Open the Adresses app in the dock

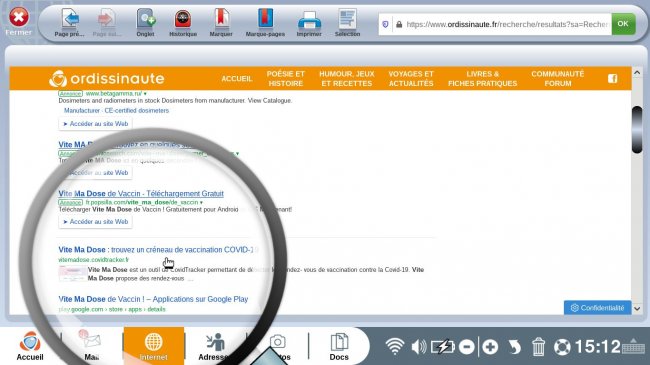[214, 346]
